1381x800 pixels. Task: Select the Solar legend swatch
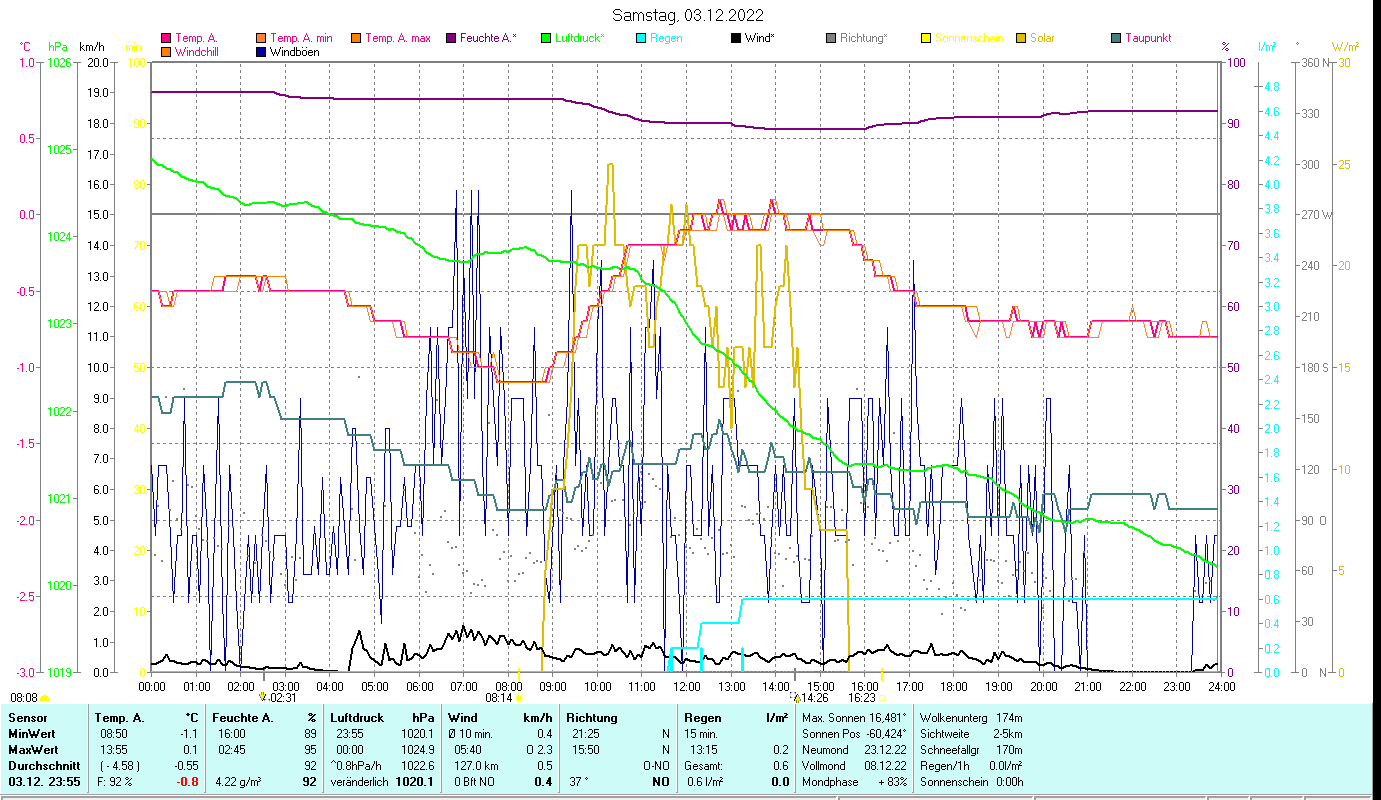click(1021, 39)
